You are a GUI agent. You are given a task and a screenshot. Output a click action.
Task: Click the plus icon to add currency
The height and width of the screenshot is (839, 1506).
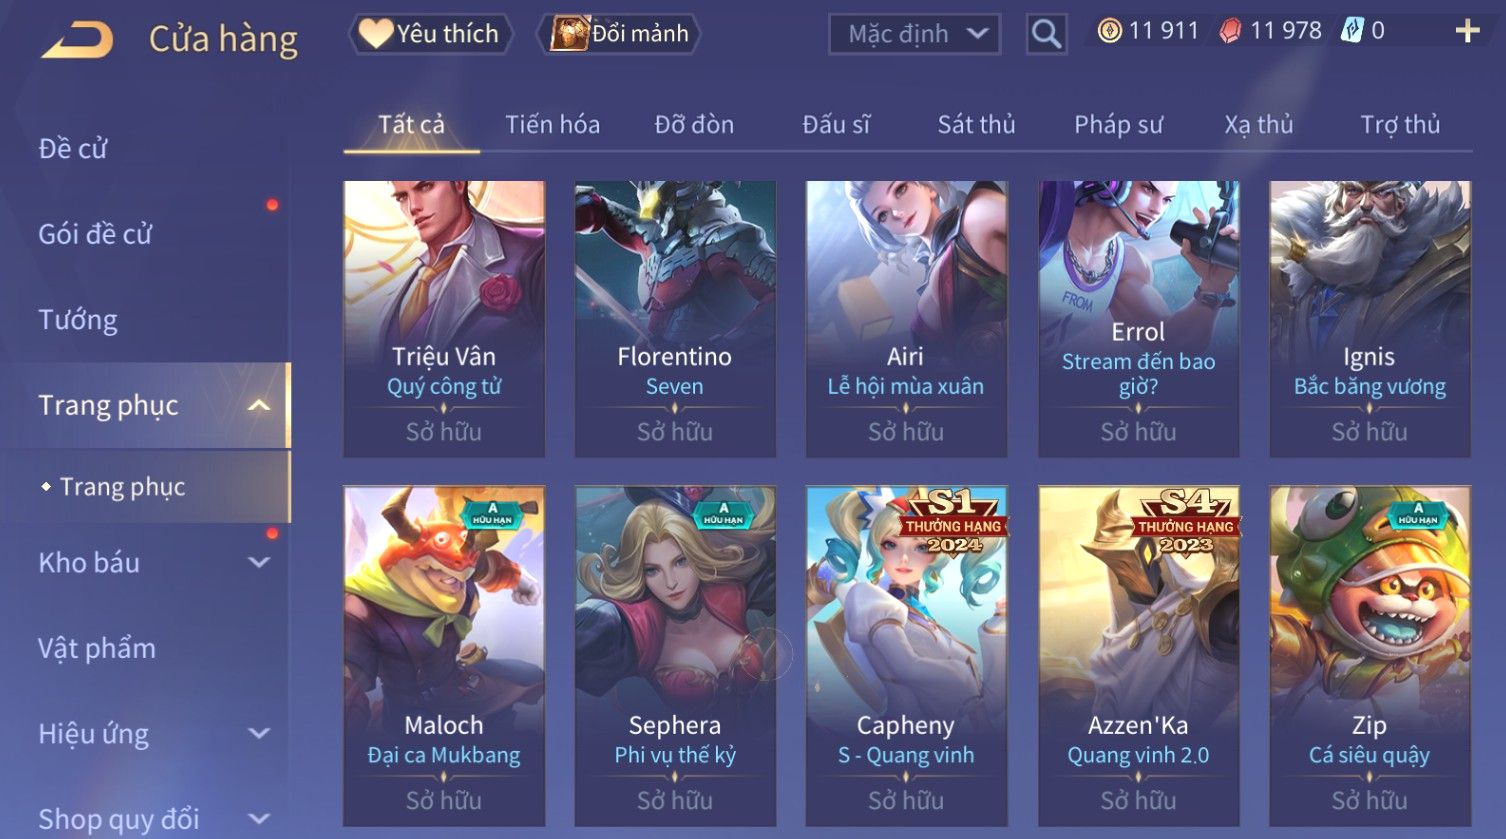(x=1467, y=32)
